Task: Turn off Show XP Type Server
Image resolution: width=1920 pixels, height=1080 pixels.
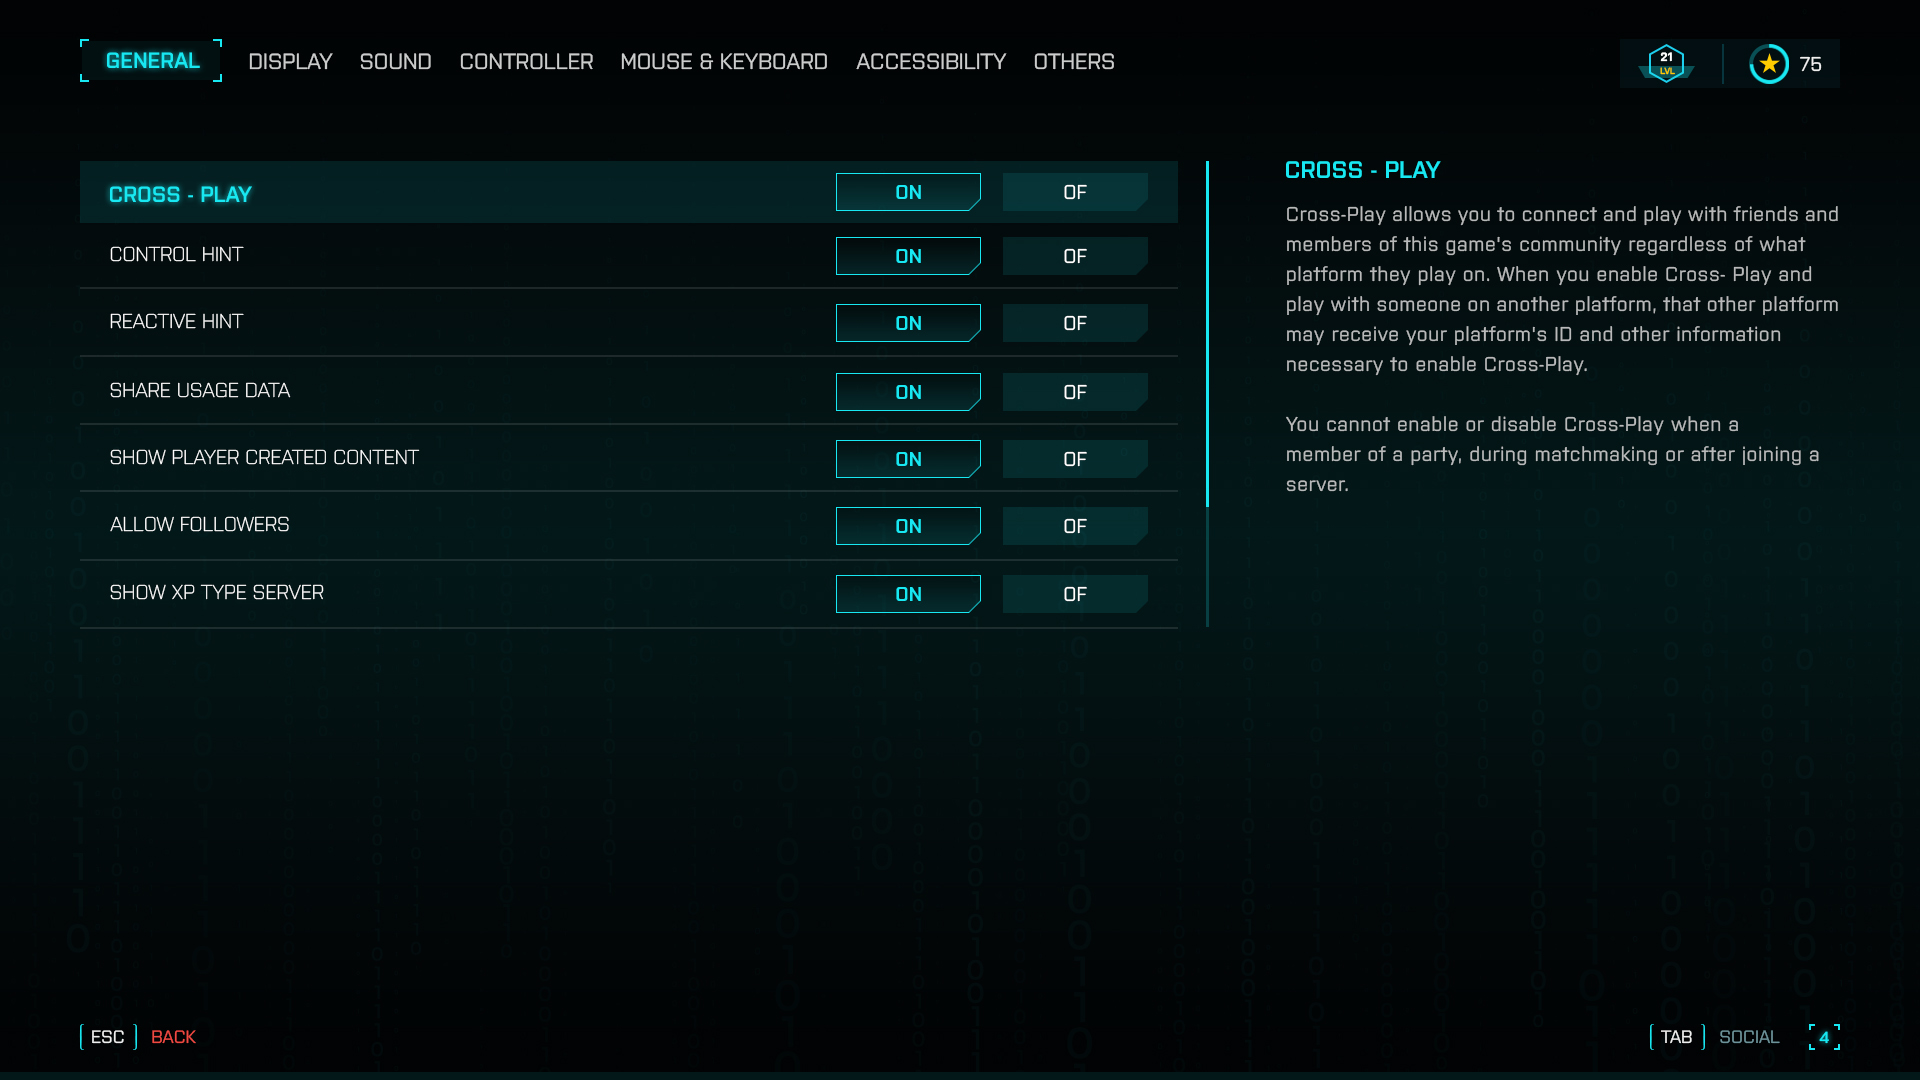Action: 1074,593
